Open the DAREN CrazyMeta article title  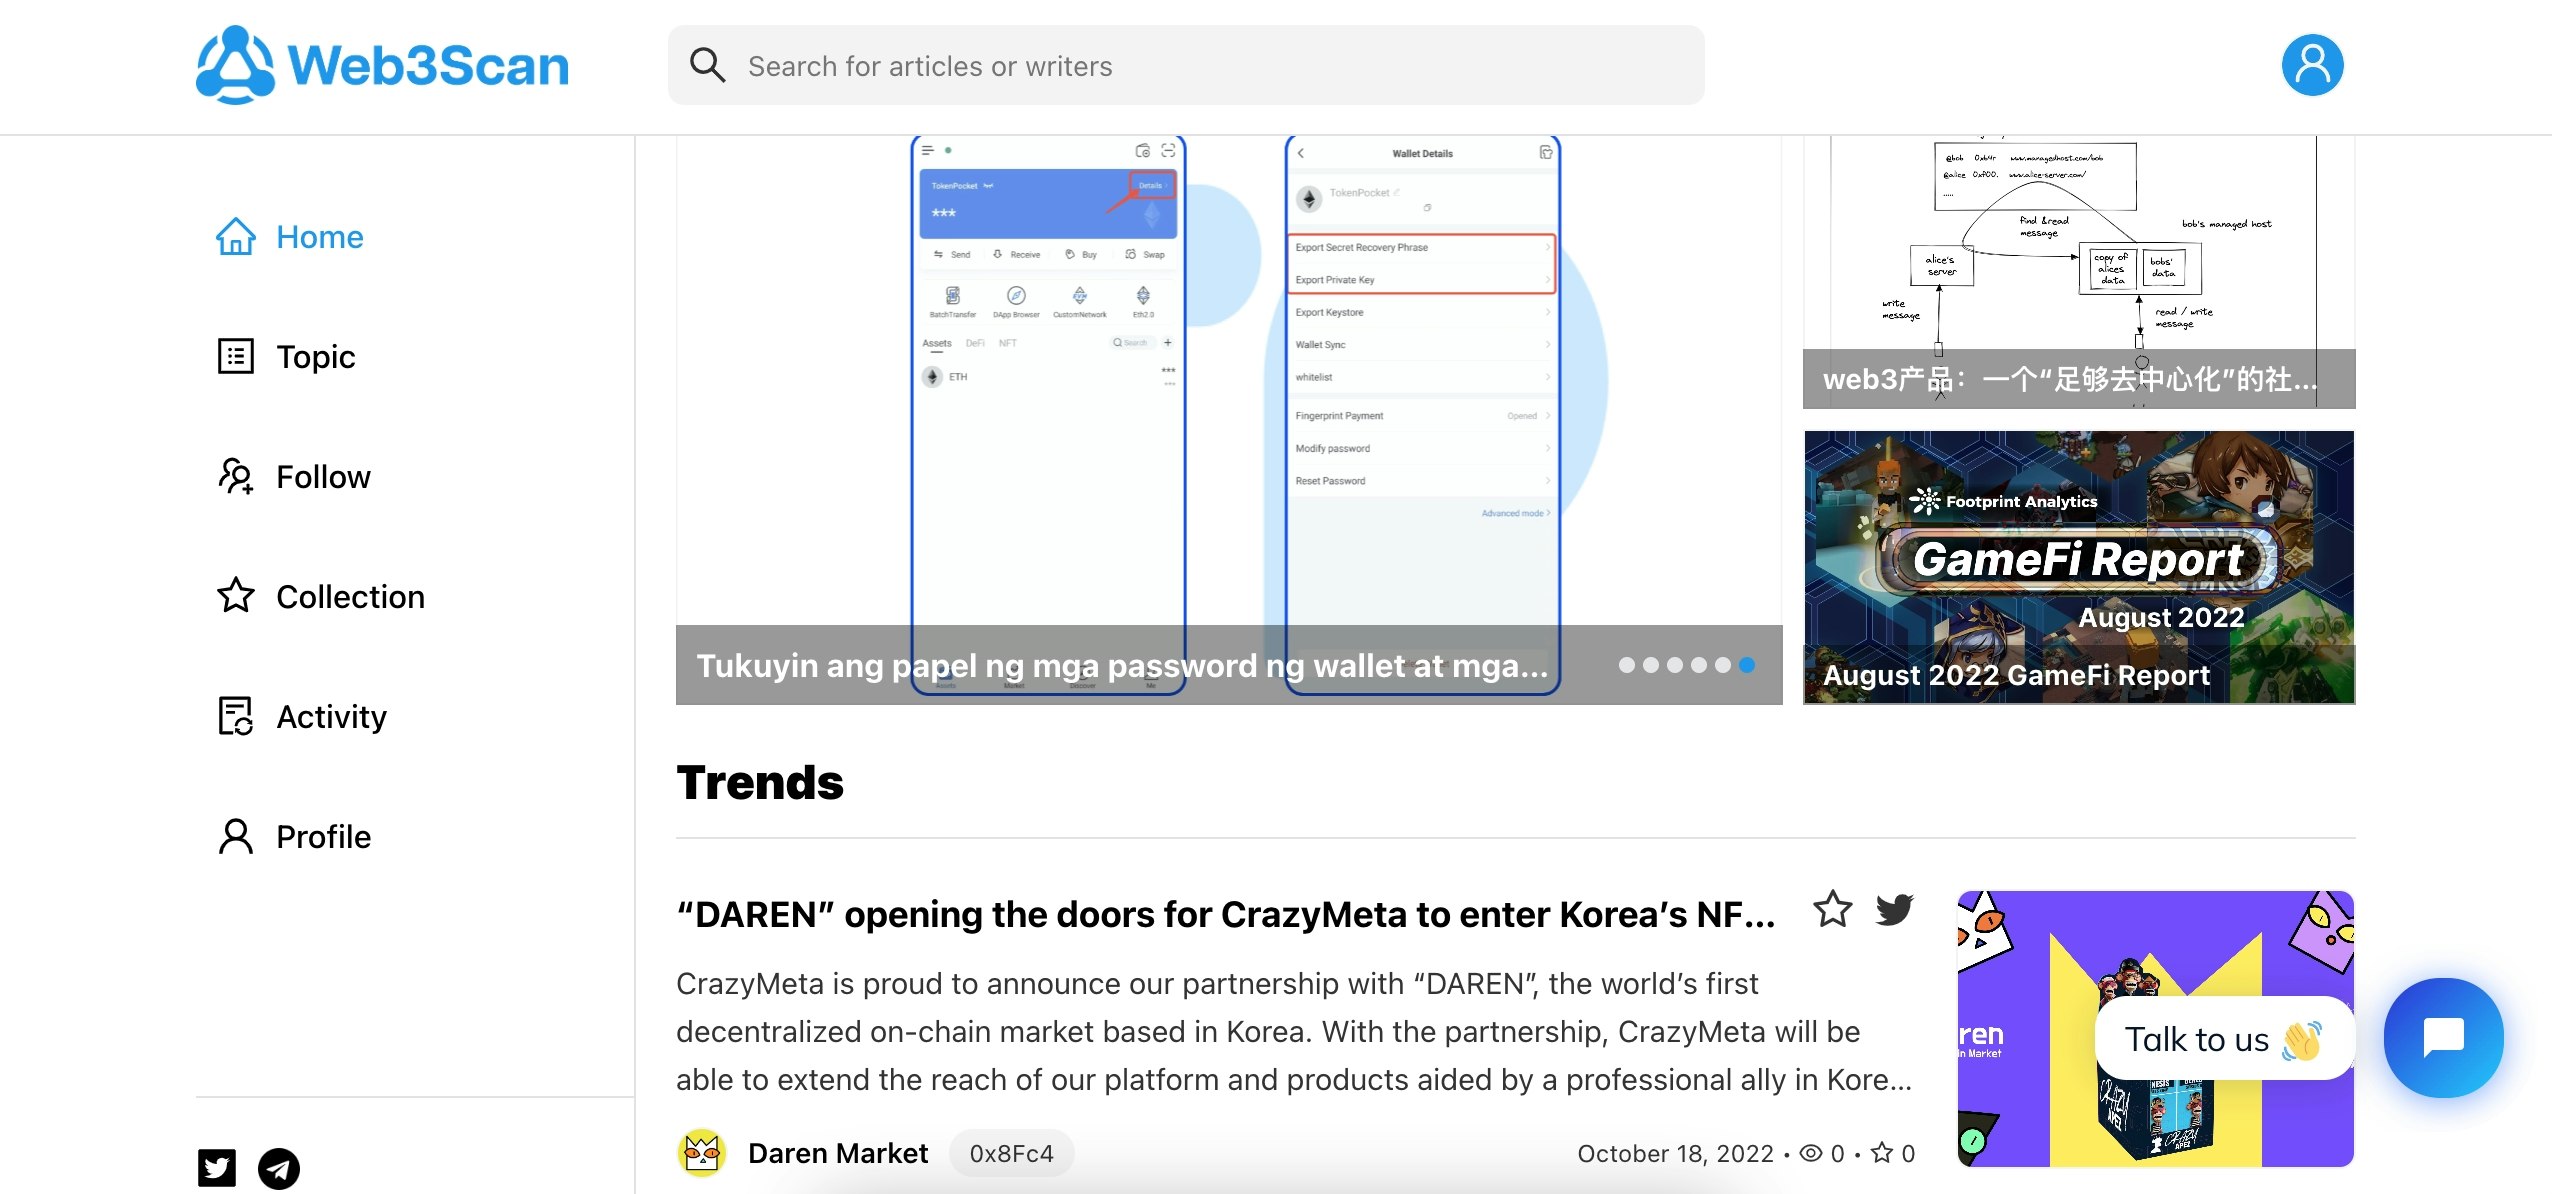[x=1226, y=915]
